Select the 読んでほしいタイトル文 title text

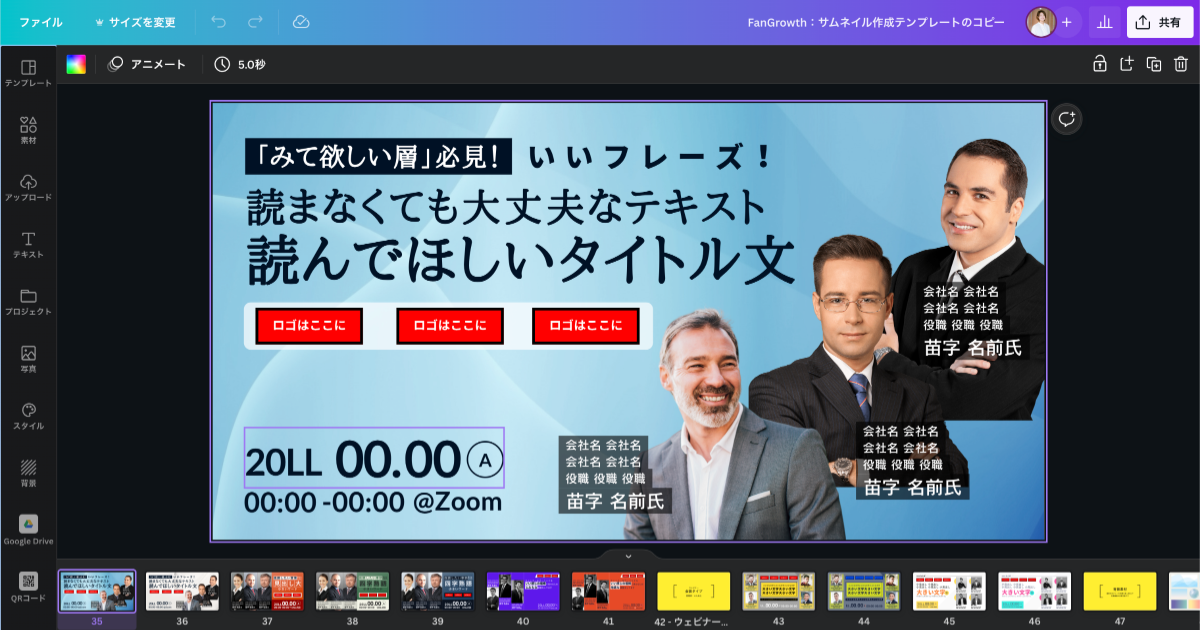521,261
